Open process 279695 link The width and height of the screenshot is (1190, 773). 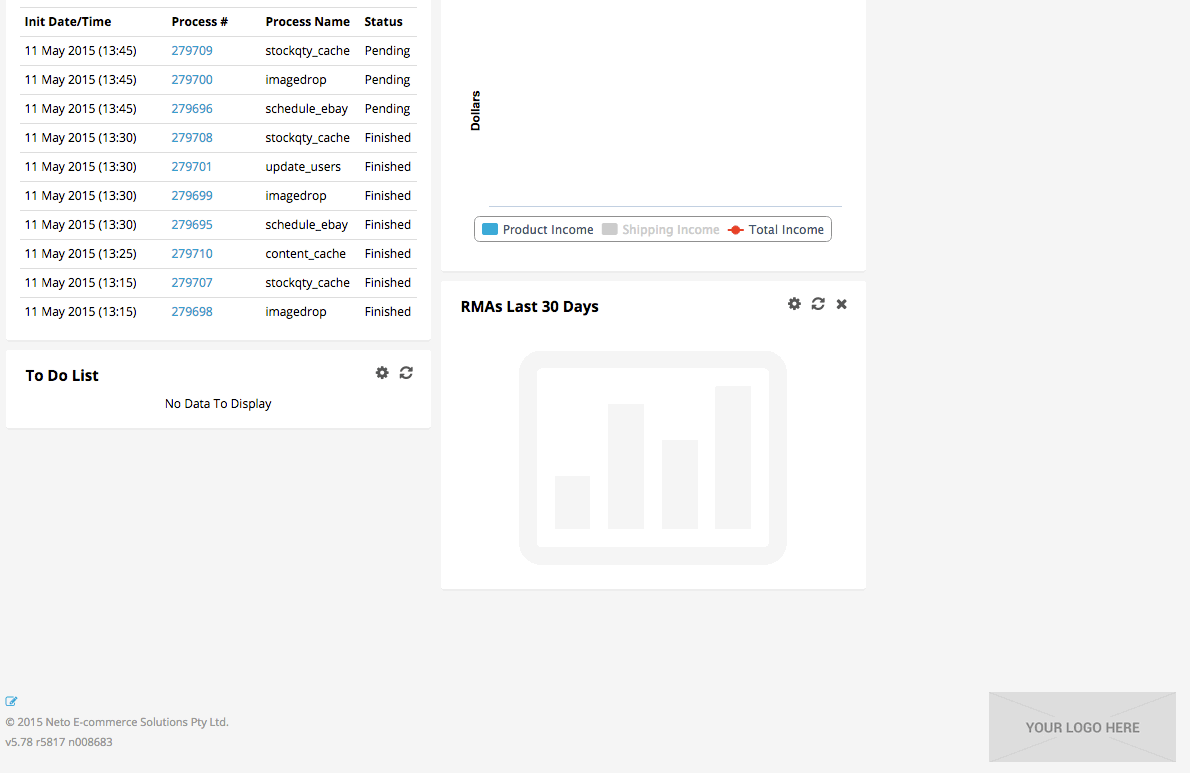point(192,225)
